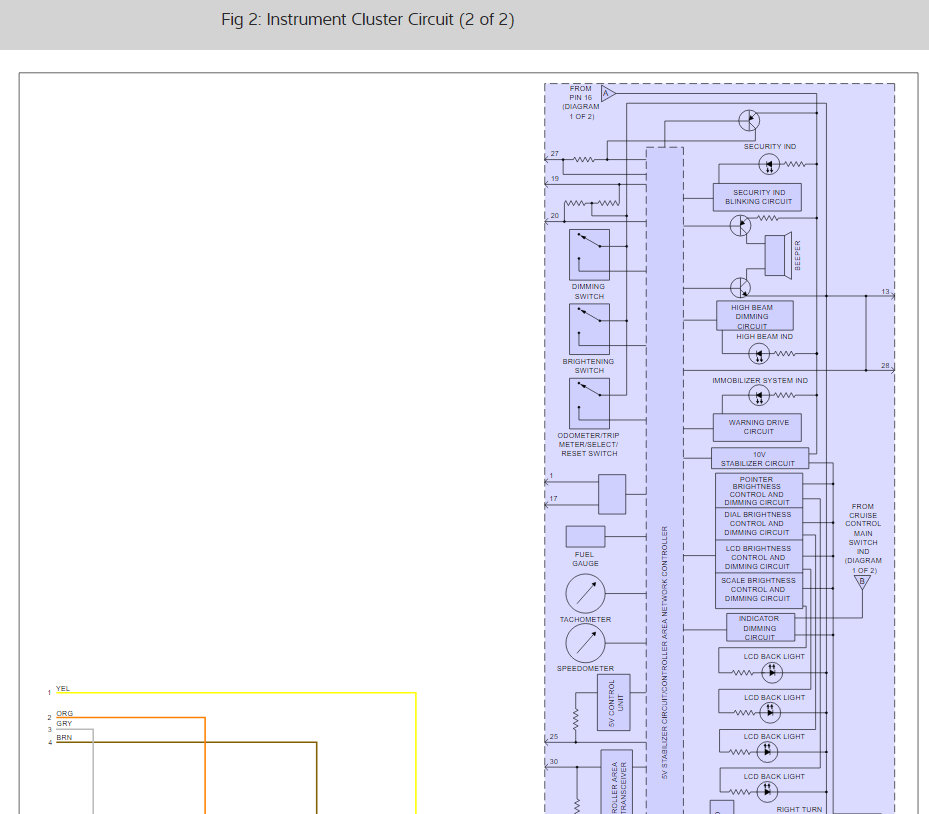Screen dimensions: 929x814
Task: Click the DIMMING SWITCH label
Action: (589, 291)
